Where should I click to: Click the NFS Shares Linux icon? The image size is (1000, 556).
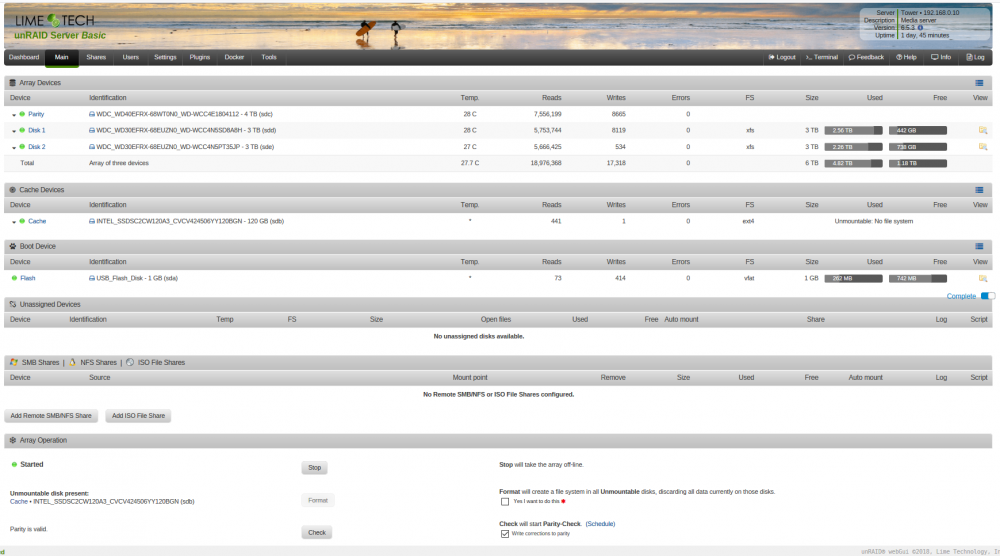tap(73, 362)
